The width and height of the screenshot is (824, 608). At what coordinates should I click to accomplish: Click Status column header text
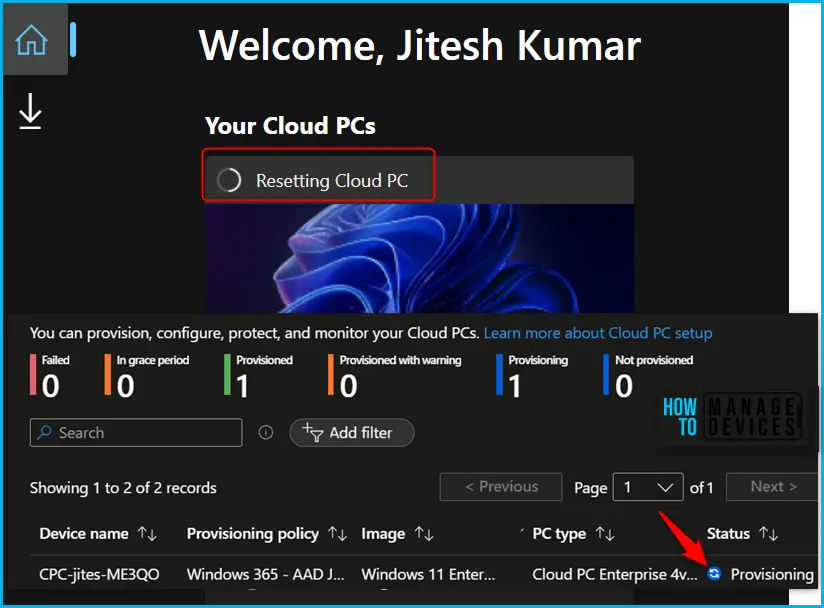pyautogui.click(x=728, y=534)
